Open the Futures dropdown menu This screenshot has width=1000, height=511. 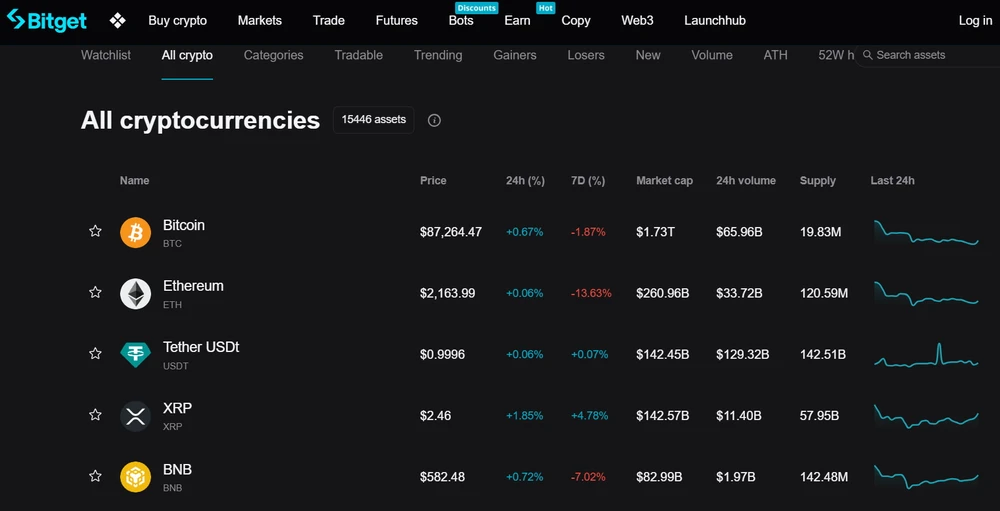(396, 20)
